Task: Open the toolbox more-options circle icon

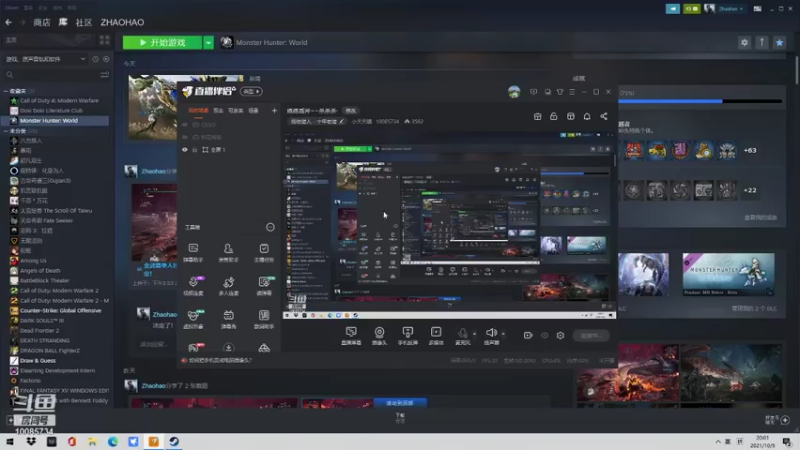Action: 270,227
